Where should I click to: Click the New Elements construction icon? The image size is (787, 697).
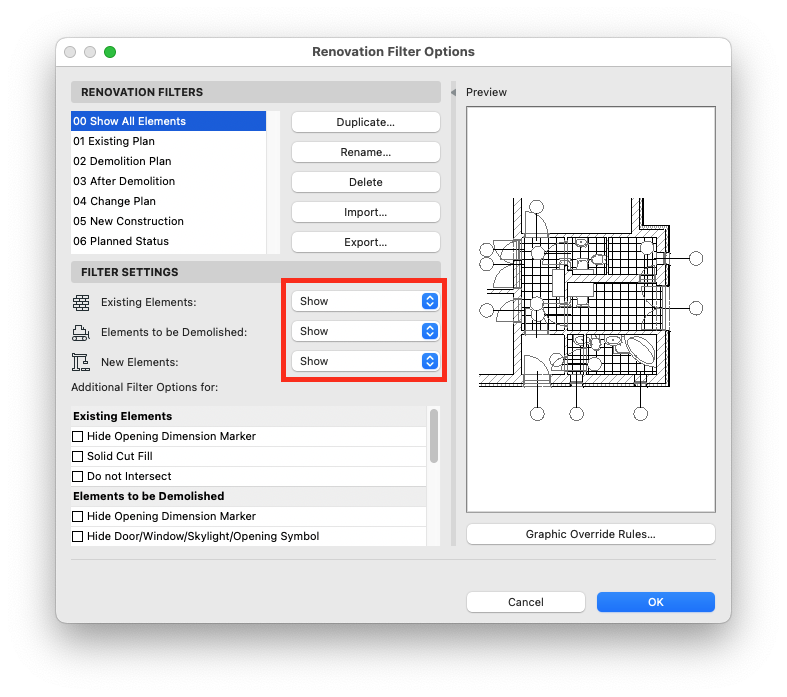tap(81, 362)
